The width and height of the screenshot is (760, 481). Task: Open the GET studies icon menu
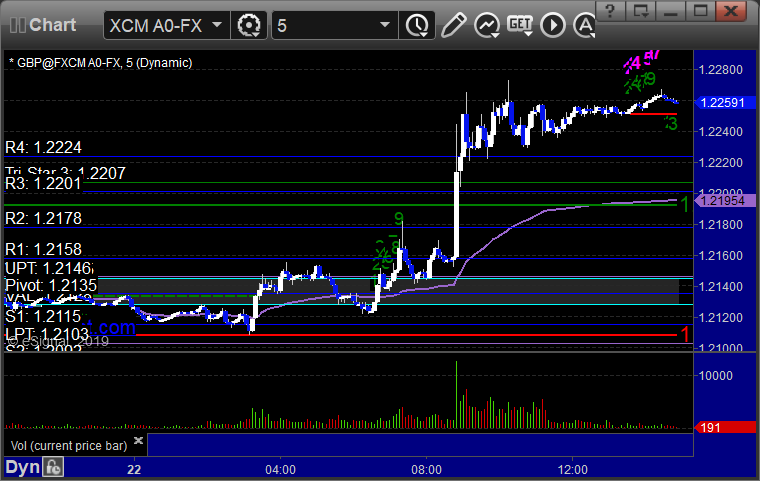(520, 24)
